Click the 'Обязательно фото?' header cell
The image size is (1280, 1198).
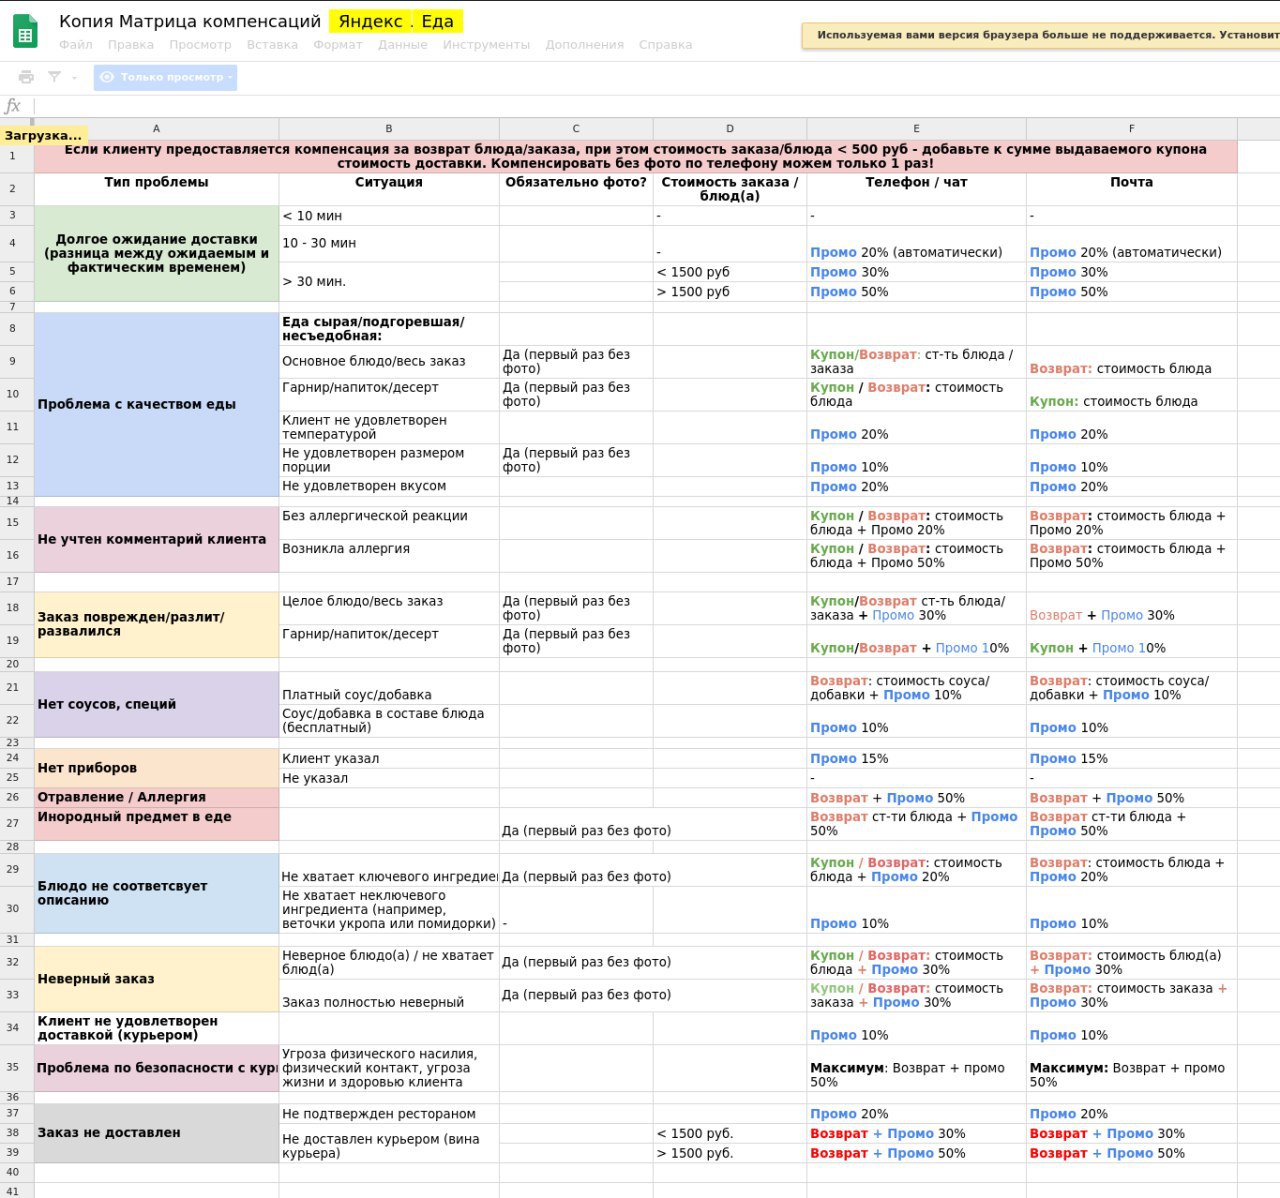coord(576,189)
